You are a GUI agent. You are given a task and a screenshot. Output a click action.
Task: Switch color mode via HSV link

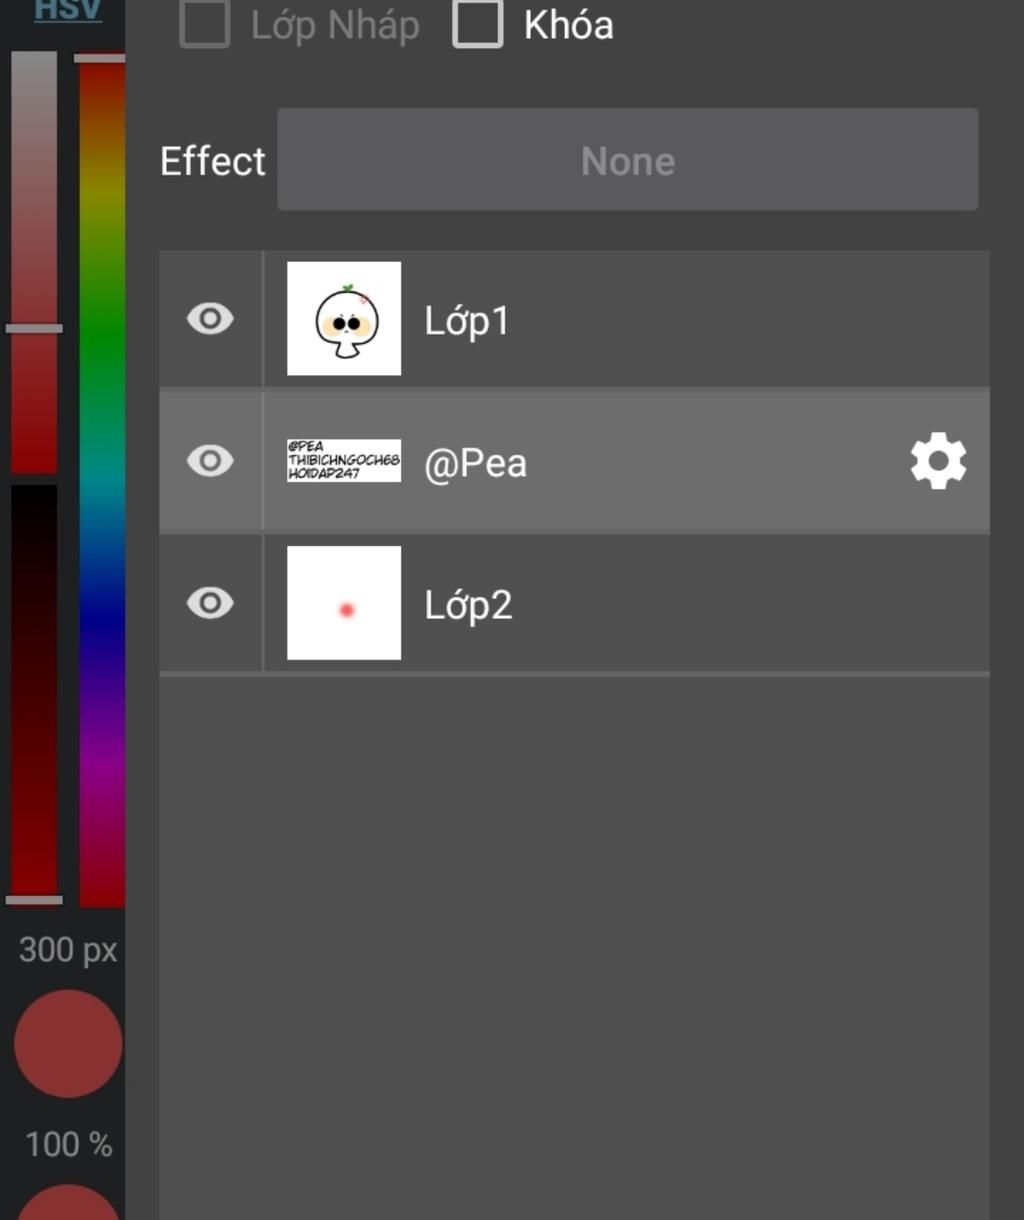68,10
